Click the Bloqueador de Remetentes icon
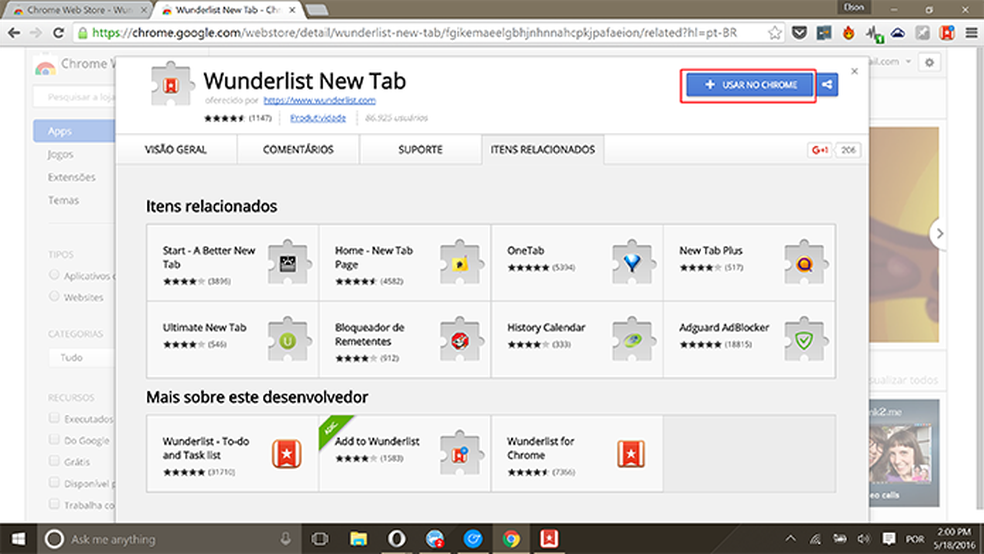 pyautogui.click(x=461, y=339)
